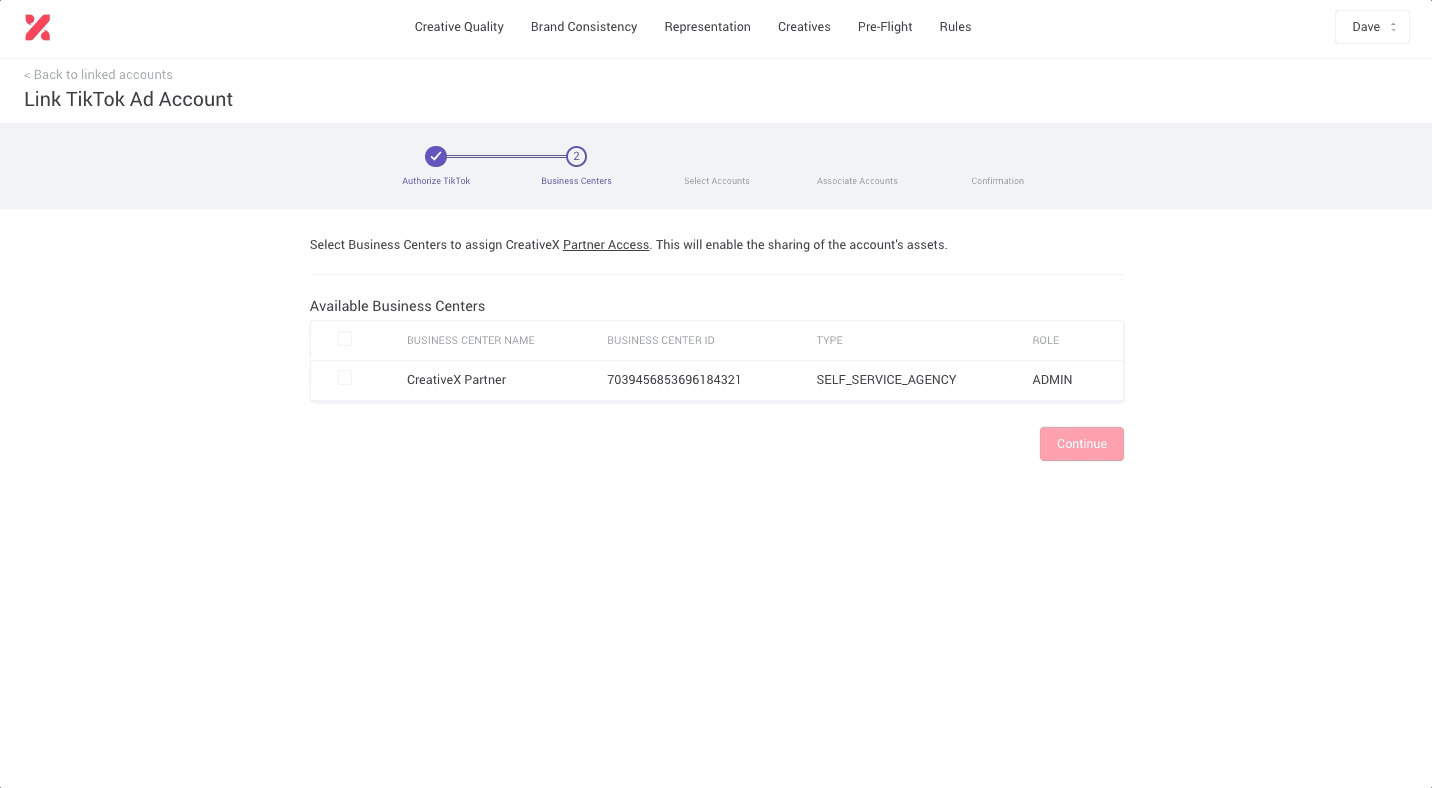
Task: Follow the Partner Access link
Action: pyautogui.click(x=606, y=245)
